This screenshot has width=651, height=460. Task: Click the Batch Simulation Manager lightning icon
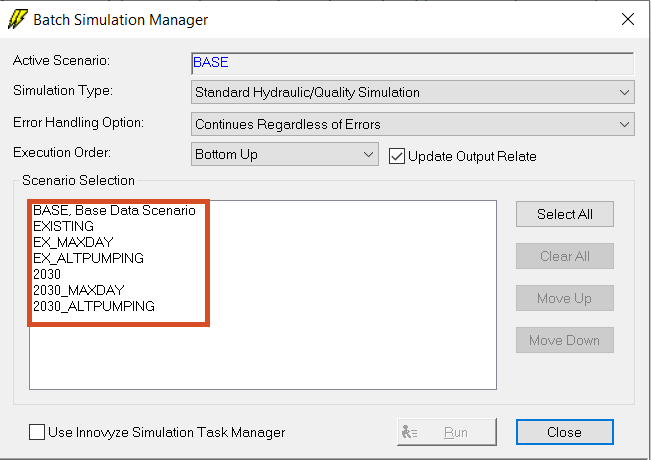(17, 19)
